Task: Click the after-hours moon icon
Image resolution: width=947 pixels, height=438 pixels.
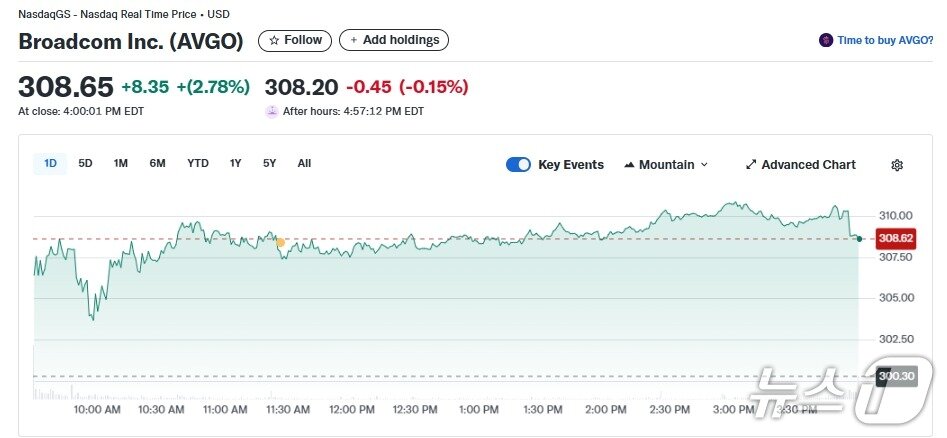Action: (271, 111)
